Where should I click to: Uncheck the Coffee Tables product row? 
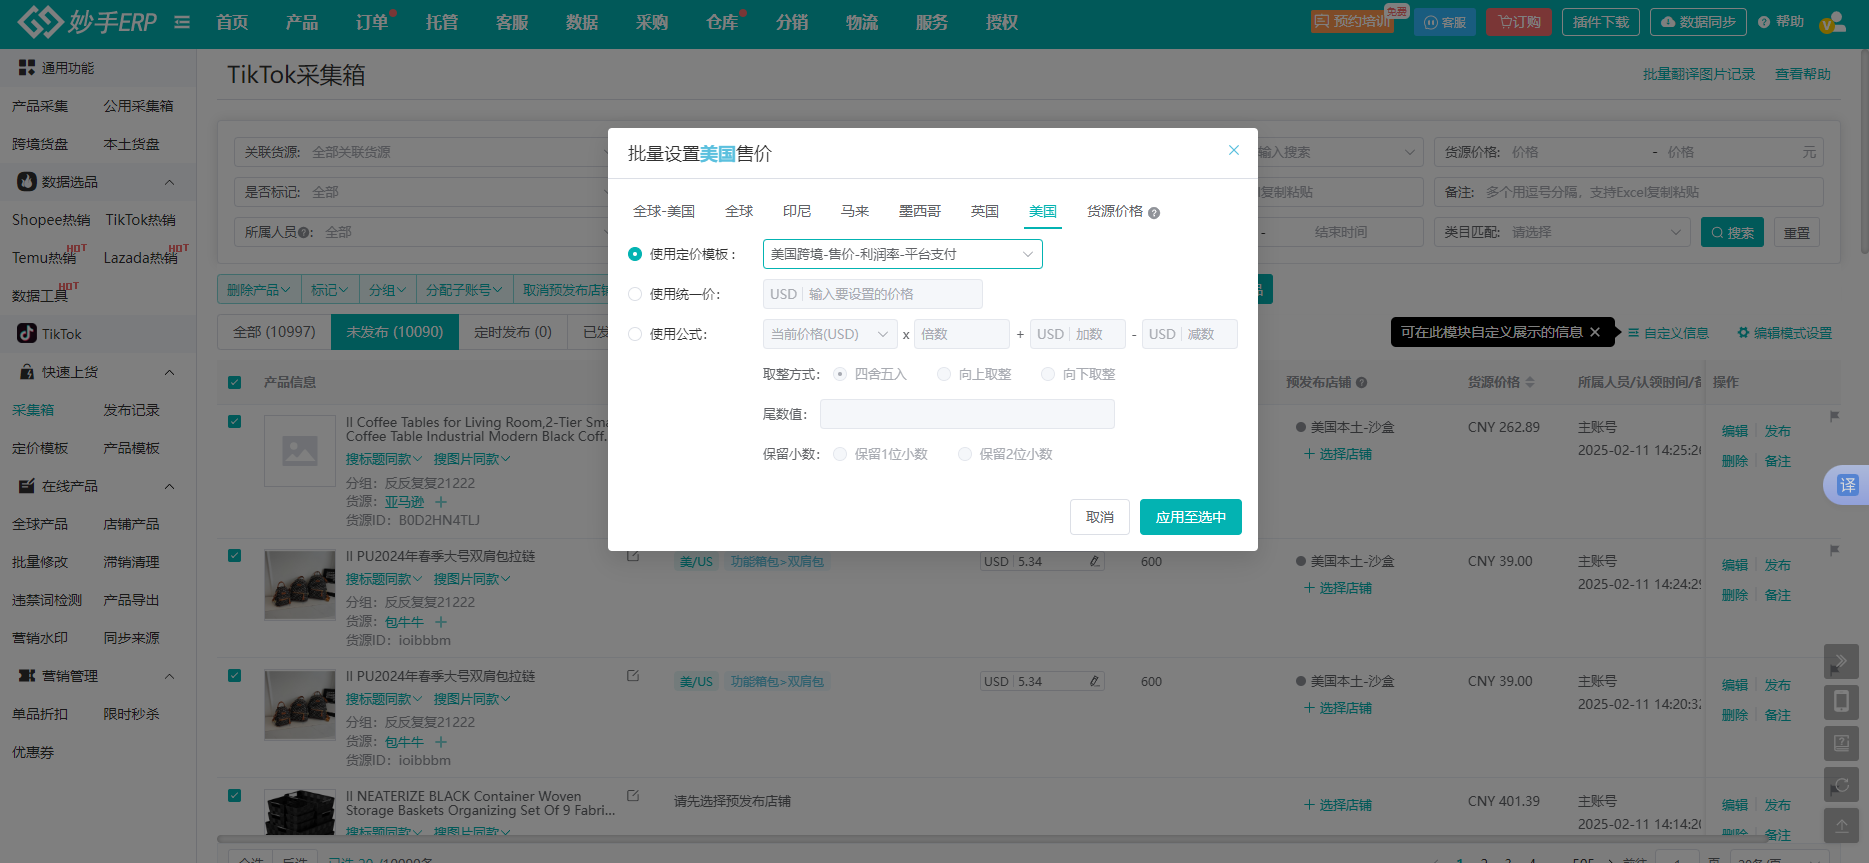[234, 422]
